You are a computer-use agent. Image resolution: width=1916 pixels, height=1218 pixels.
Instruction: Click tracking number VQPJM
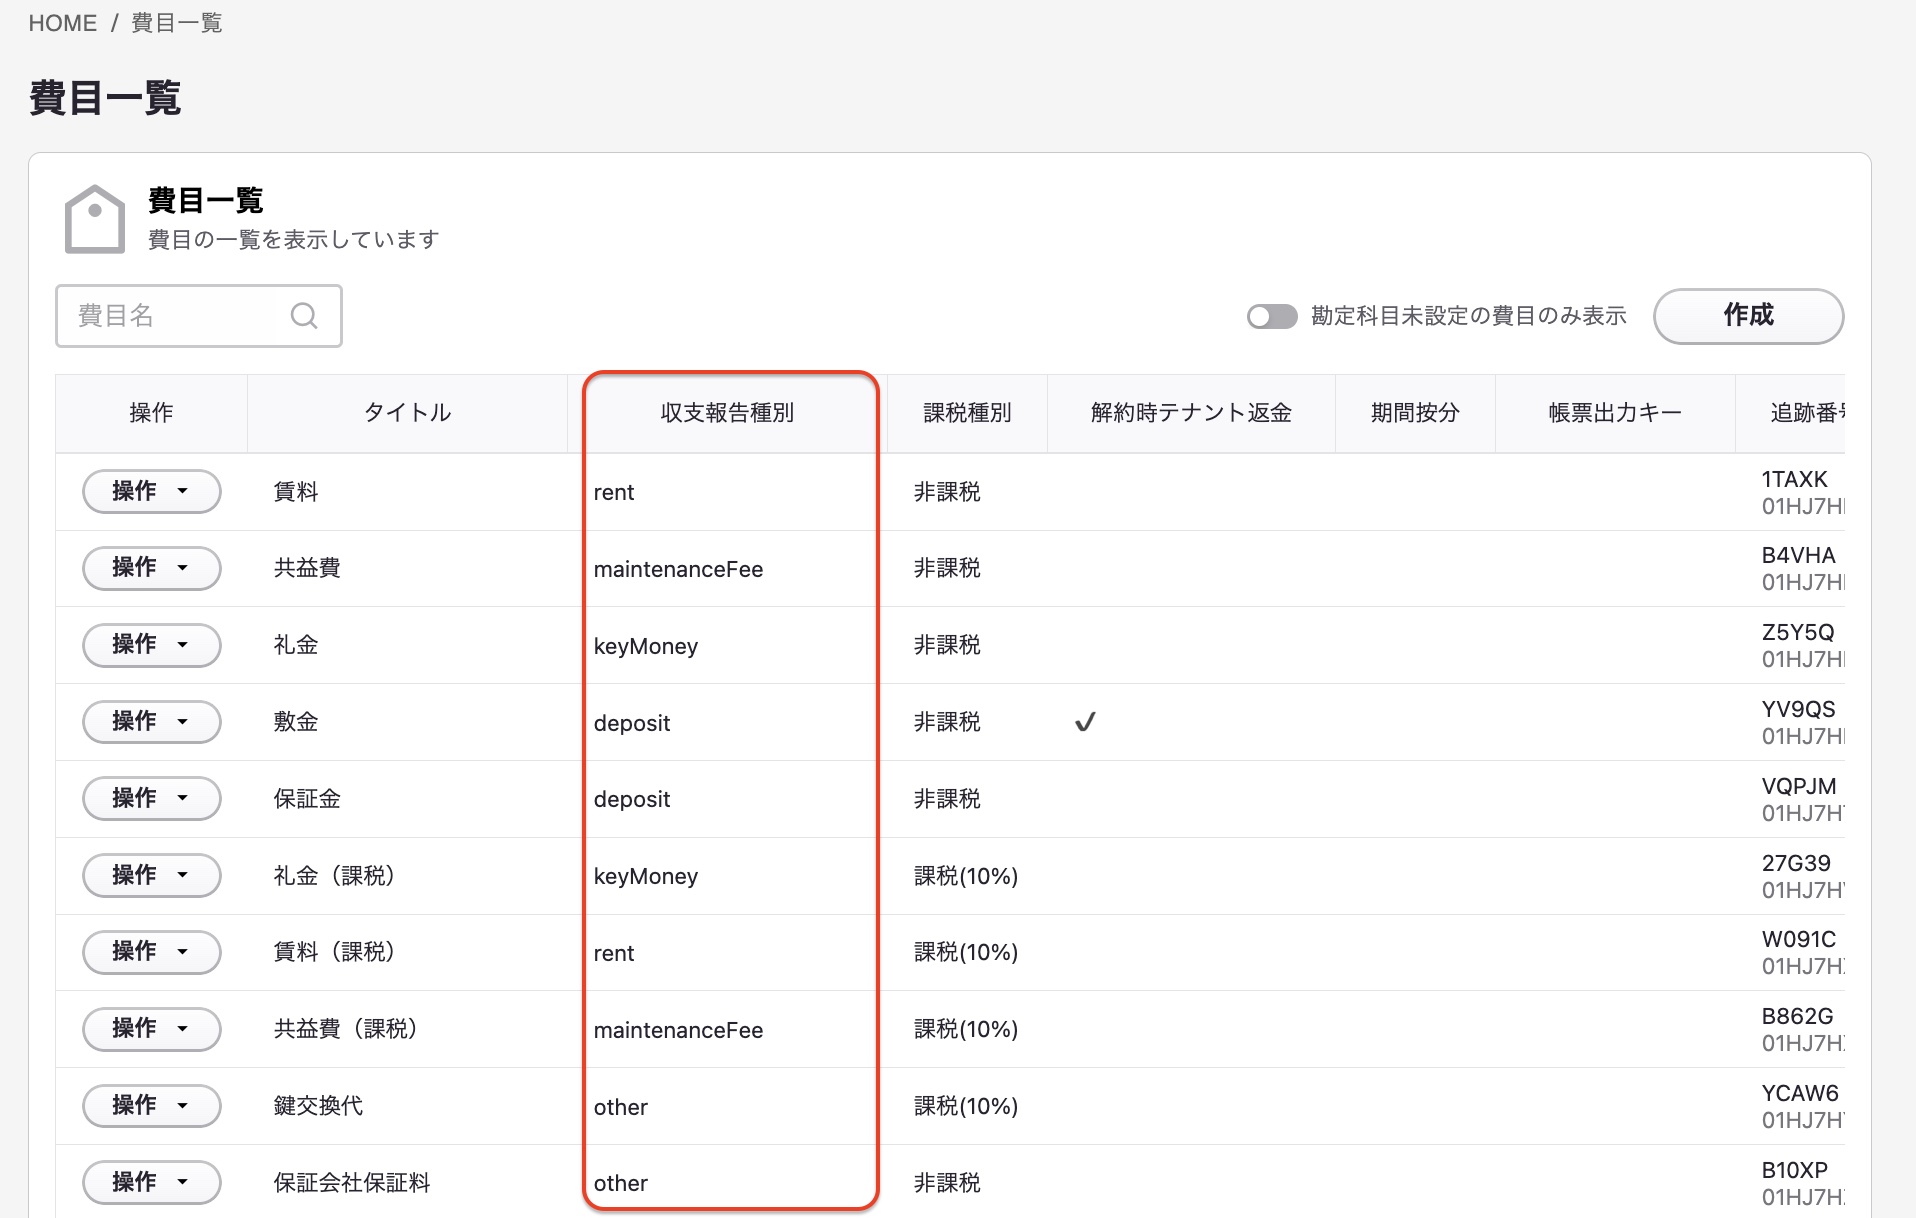1798,786
